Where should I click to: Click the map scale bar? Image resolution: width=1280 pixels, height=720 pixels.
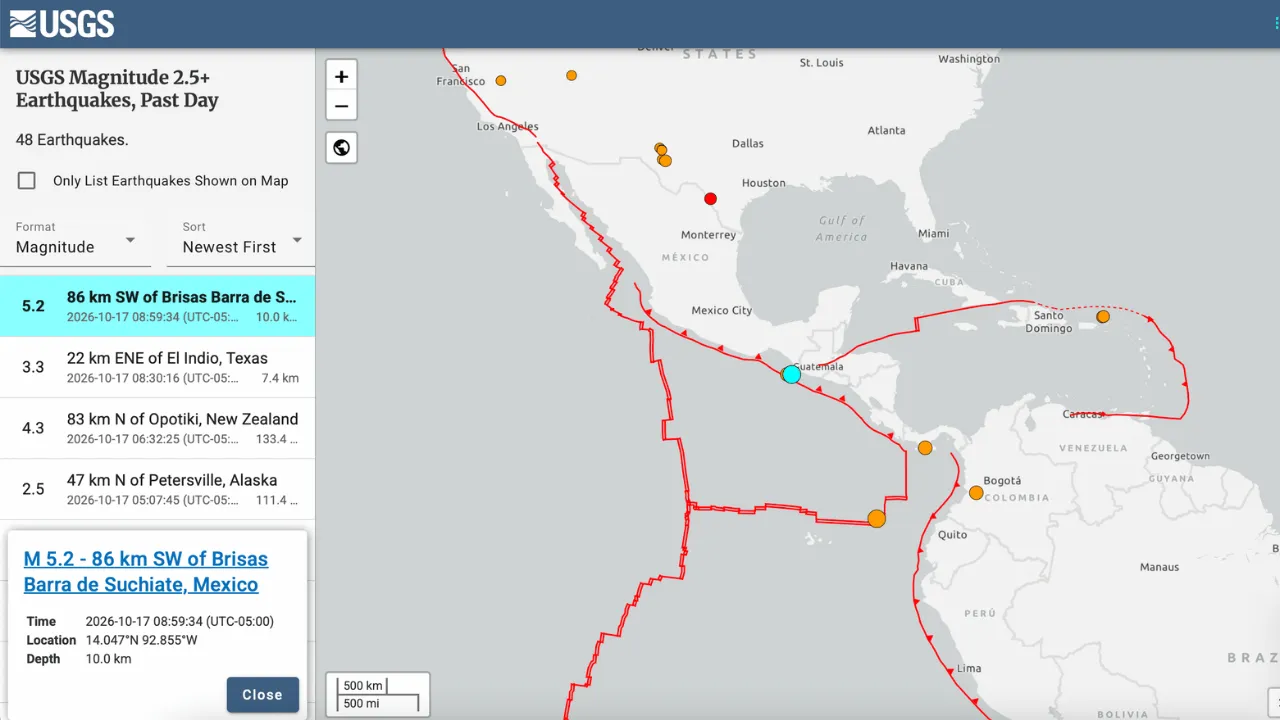pyautogui.click(x=378, y=694)
